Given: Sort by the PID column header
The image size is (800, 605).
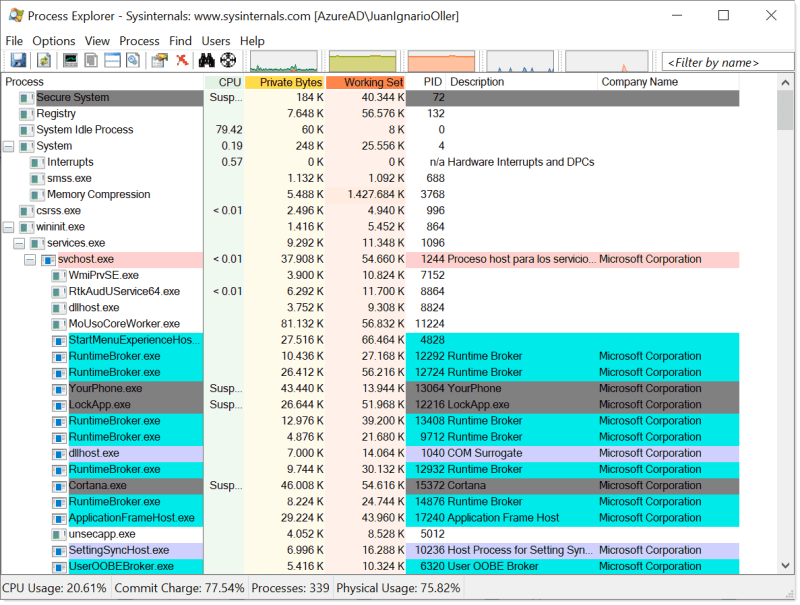Looking at the screenshot, I should point(426,82).
